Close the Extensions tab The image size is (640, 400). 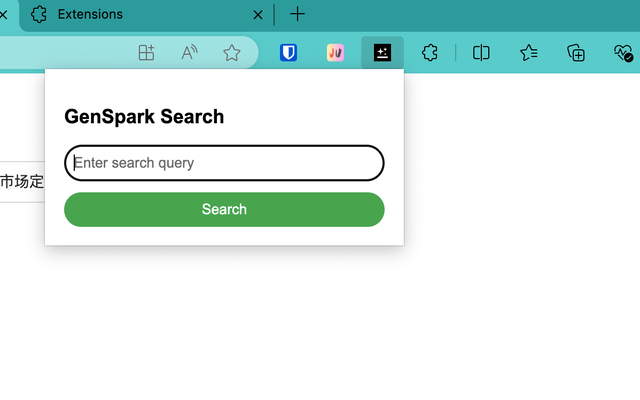[x=258, y=15]
